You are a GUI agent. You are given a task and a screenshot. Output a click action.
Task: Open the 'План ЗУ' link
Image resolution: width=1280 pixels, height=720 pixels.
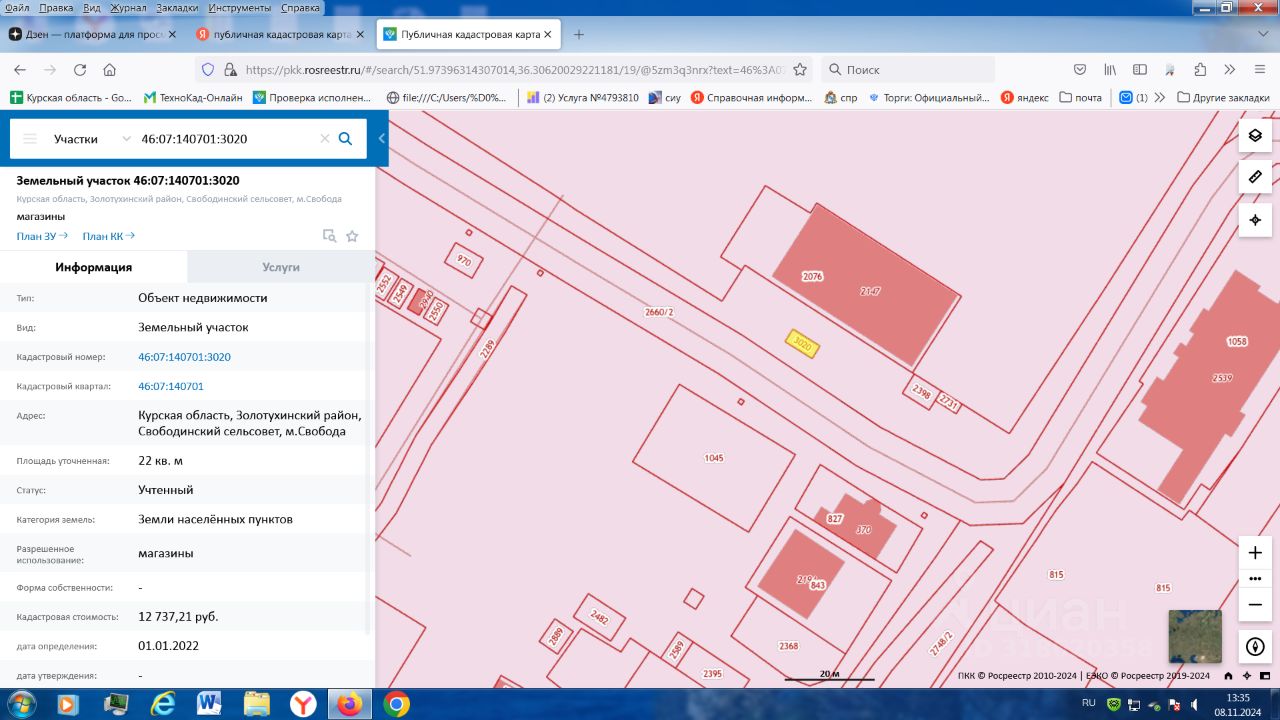pos(42,236)
